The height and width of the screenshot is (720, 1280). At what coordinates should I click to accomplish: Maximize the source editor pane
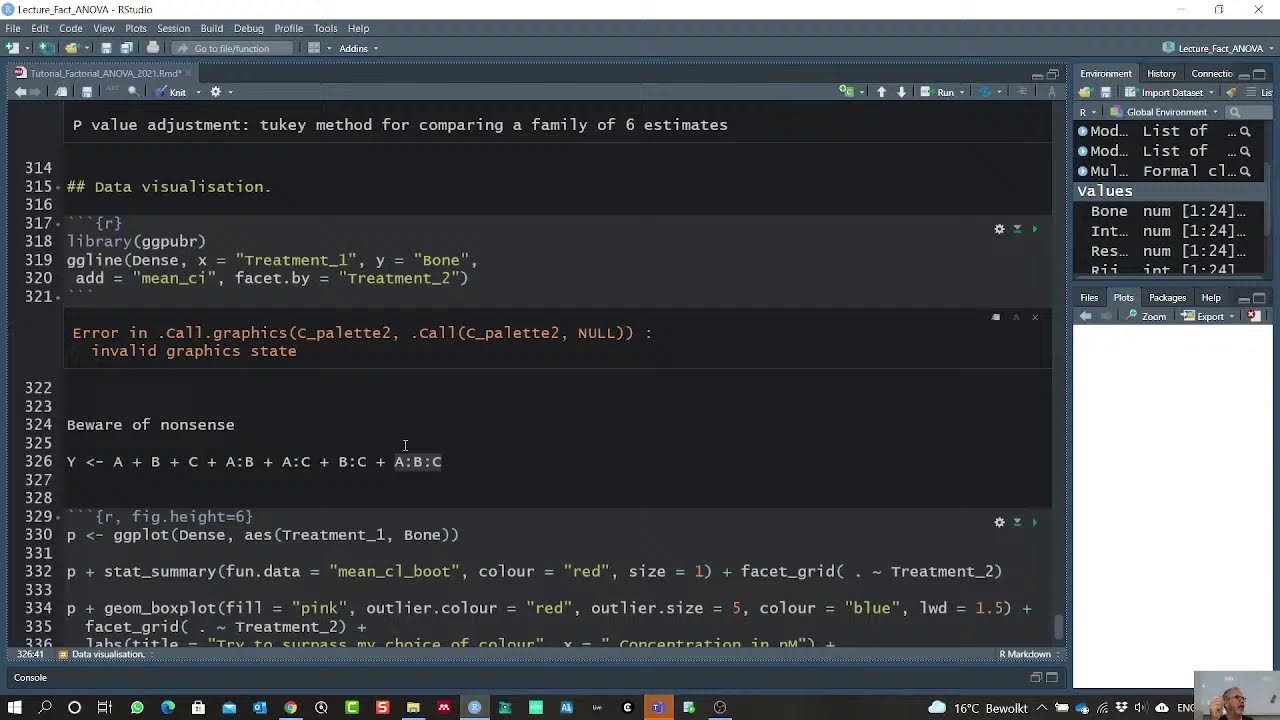(x=1052, y=74)
